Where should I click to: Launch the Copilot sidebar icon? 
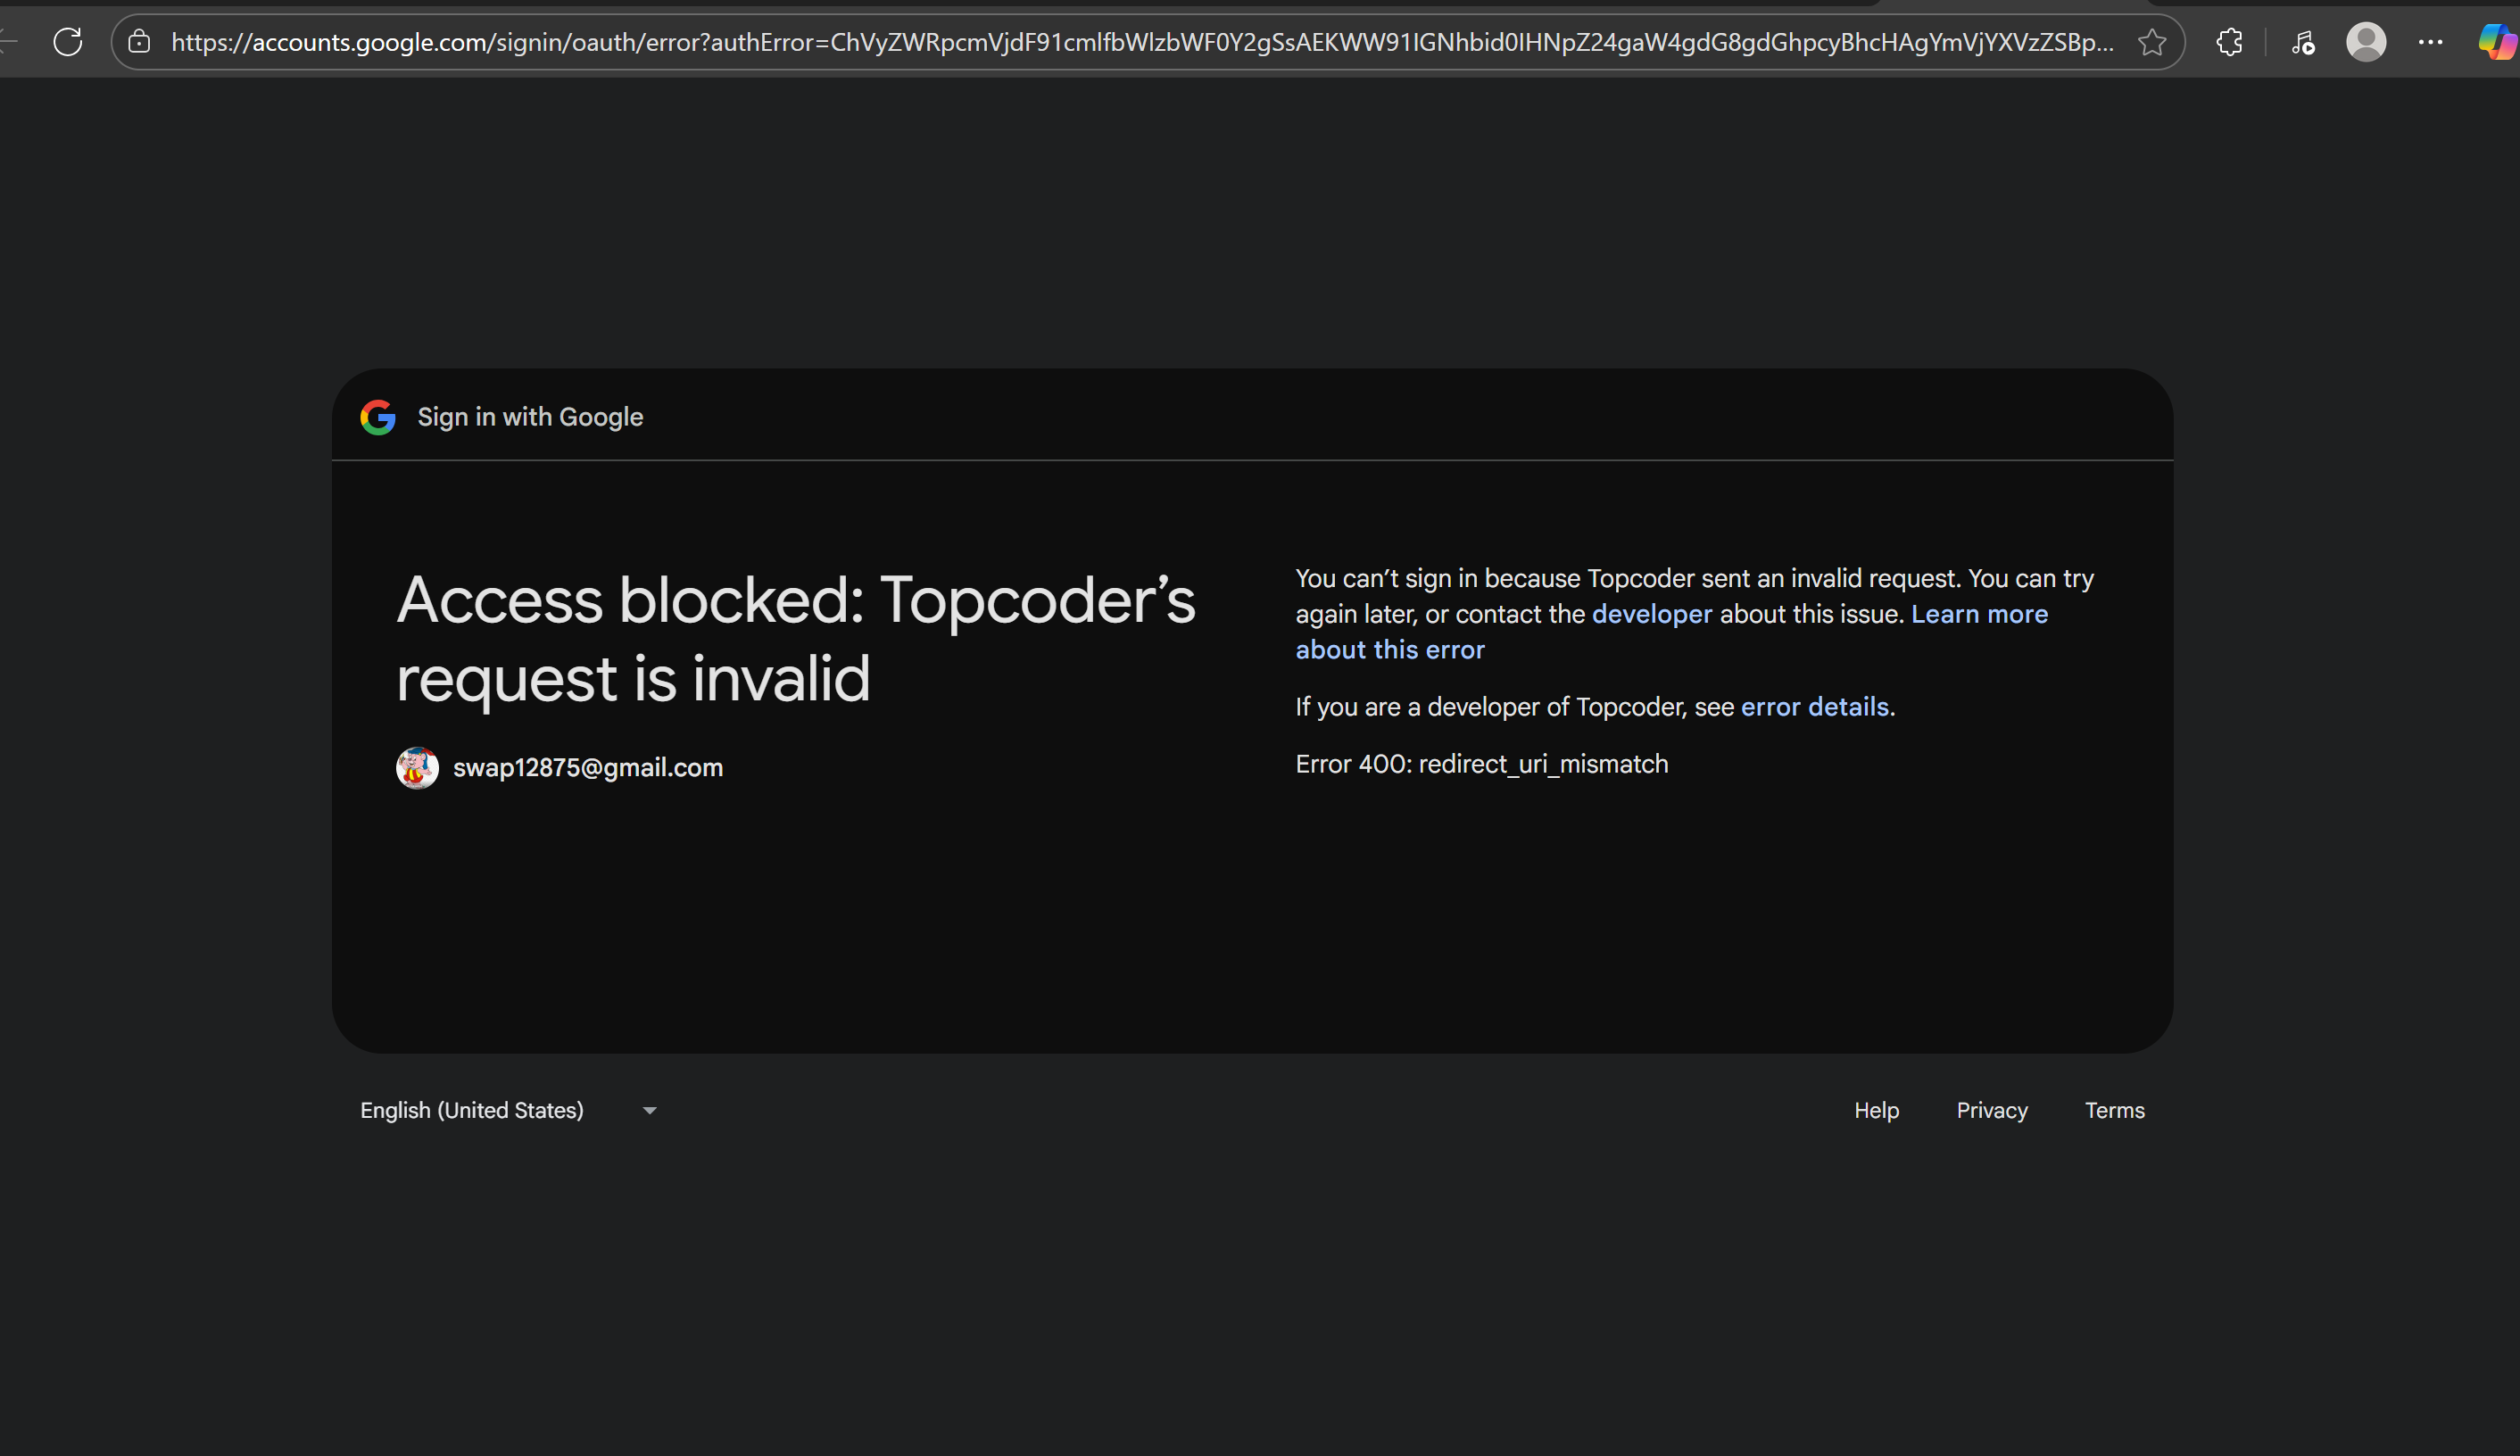(x=2497, y=42)
